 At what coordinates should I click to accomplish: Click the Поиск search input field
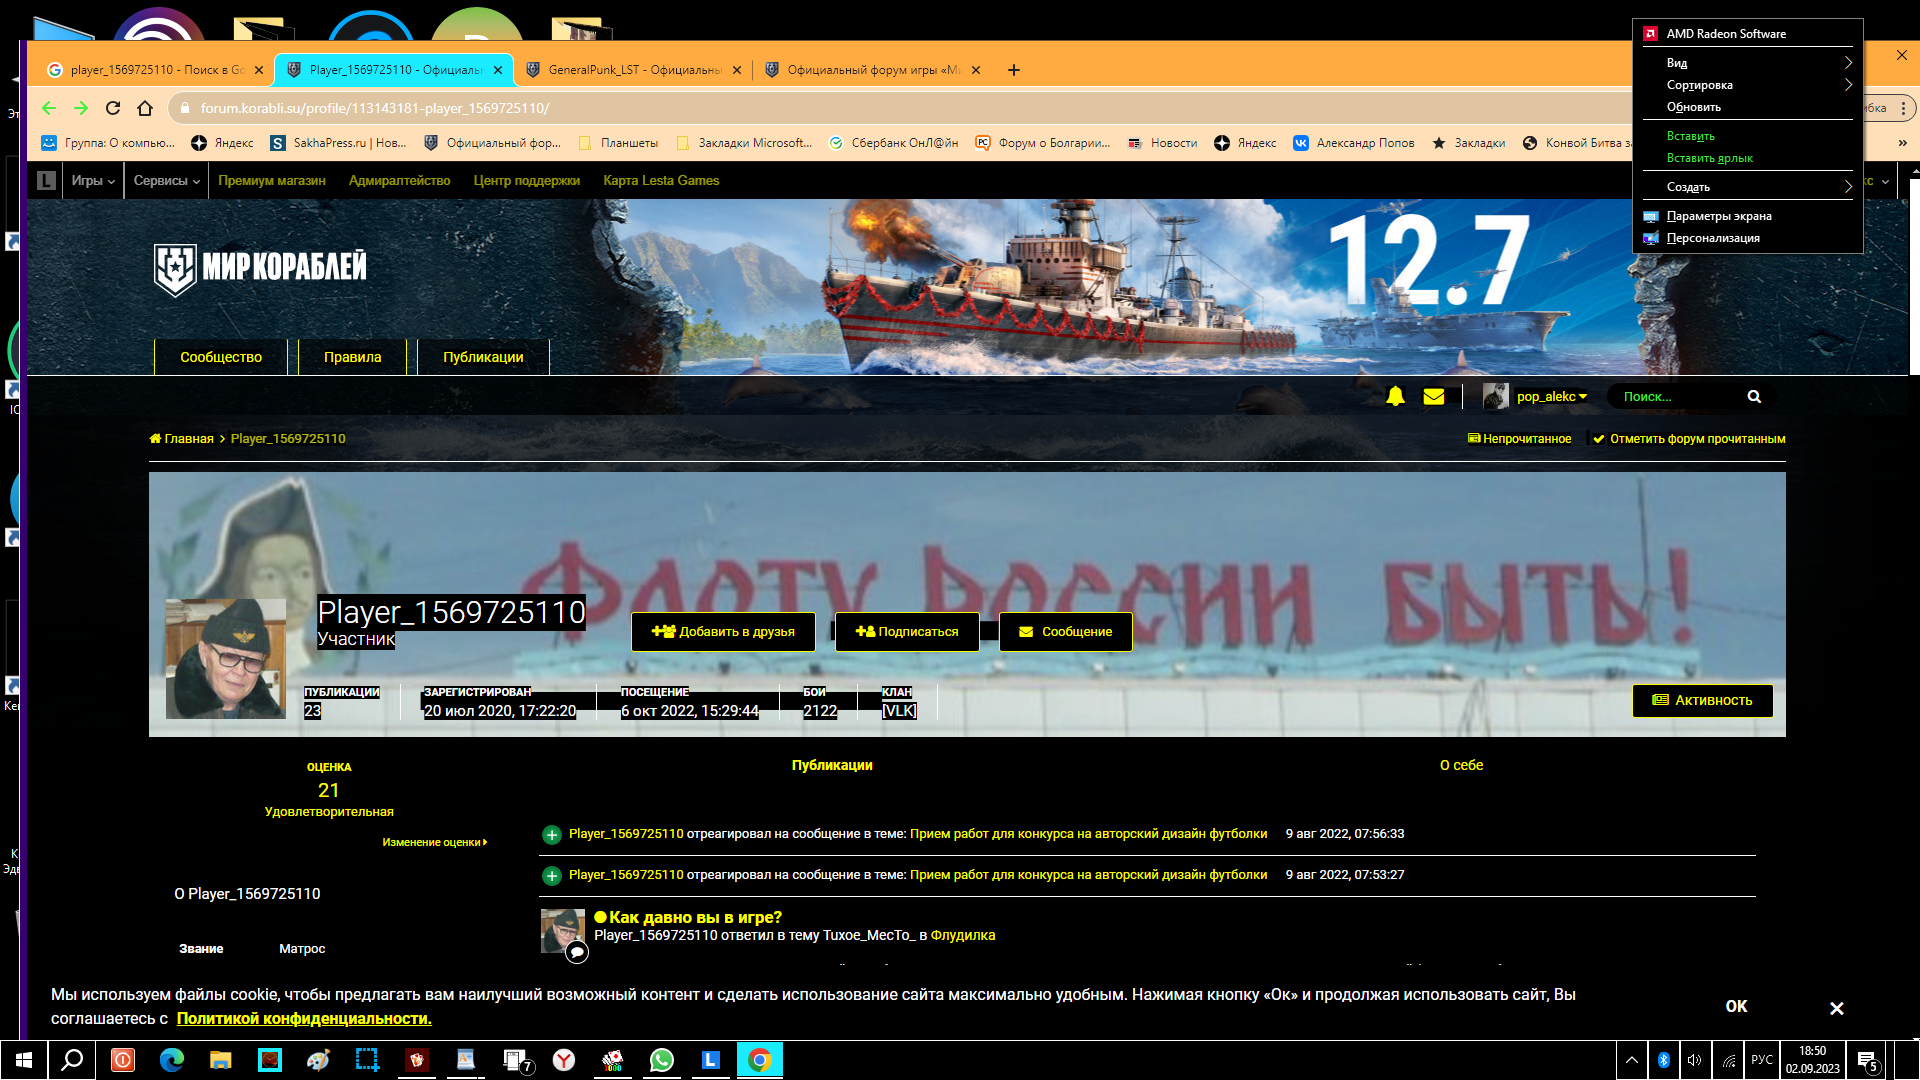(1676, 397)
